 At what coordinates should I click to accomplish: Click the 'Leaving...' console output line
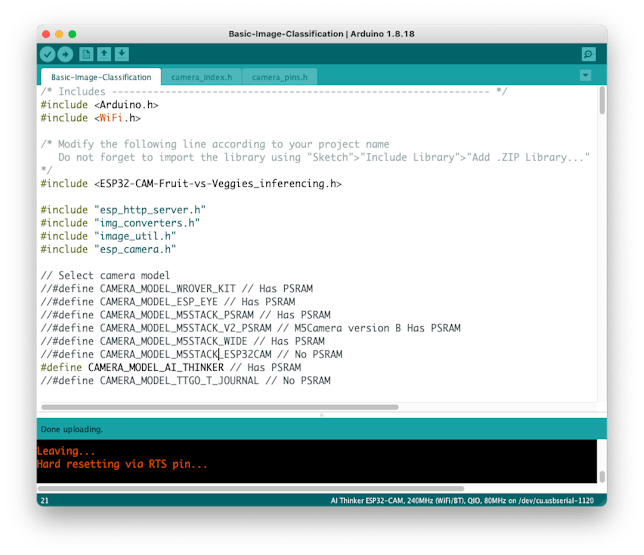(x=66, y=451)
